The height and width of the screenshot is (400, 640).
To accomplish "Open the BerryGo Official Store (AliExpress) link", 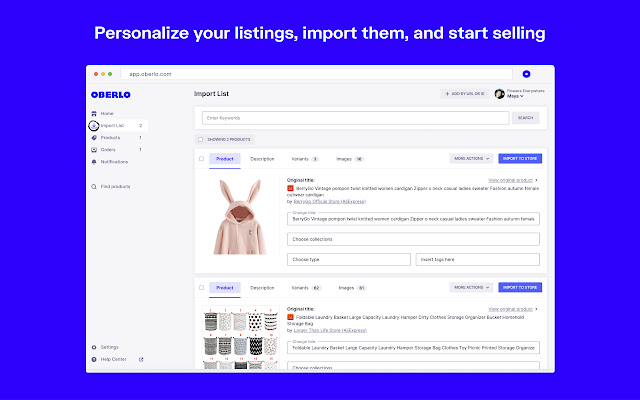I will pos(330,202).
